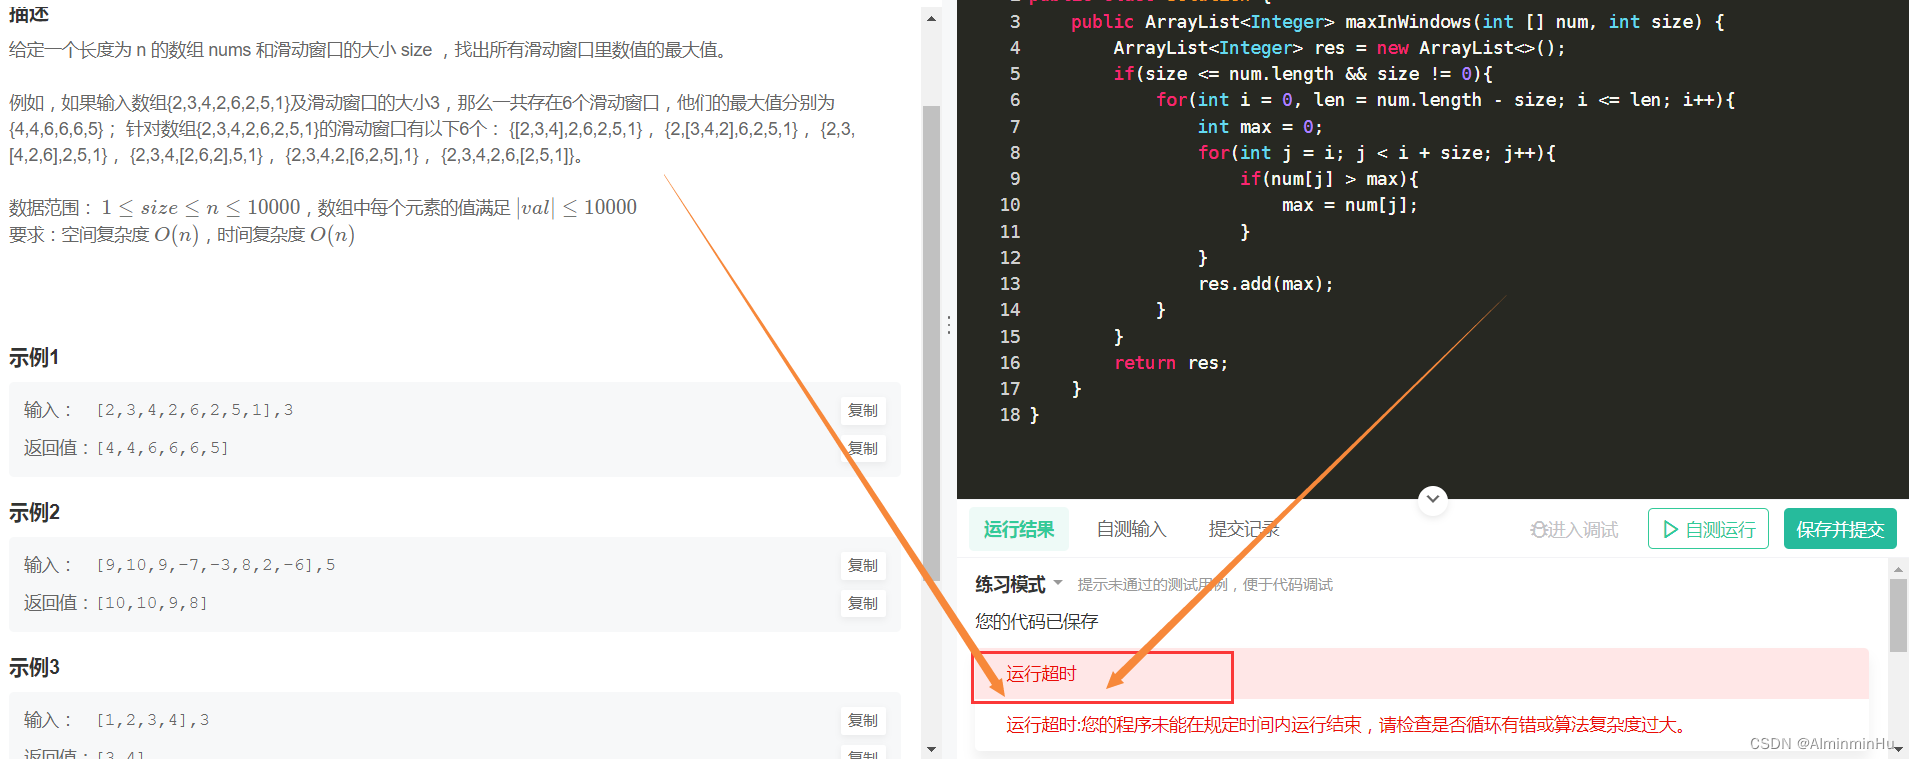Collapse the result panel with chevron
Viewport: 1909px width, 759px height.
1433,499
